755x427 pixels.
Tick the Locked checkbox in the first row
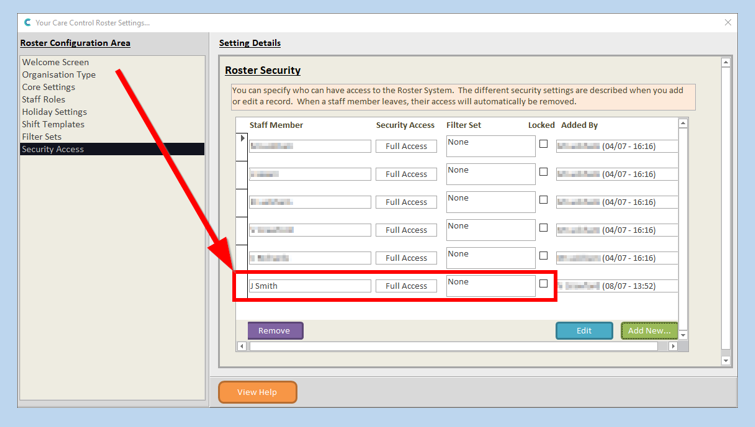pyautogui.click(x=543, y=144)
